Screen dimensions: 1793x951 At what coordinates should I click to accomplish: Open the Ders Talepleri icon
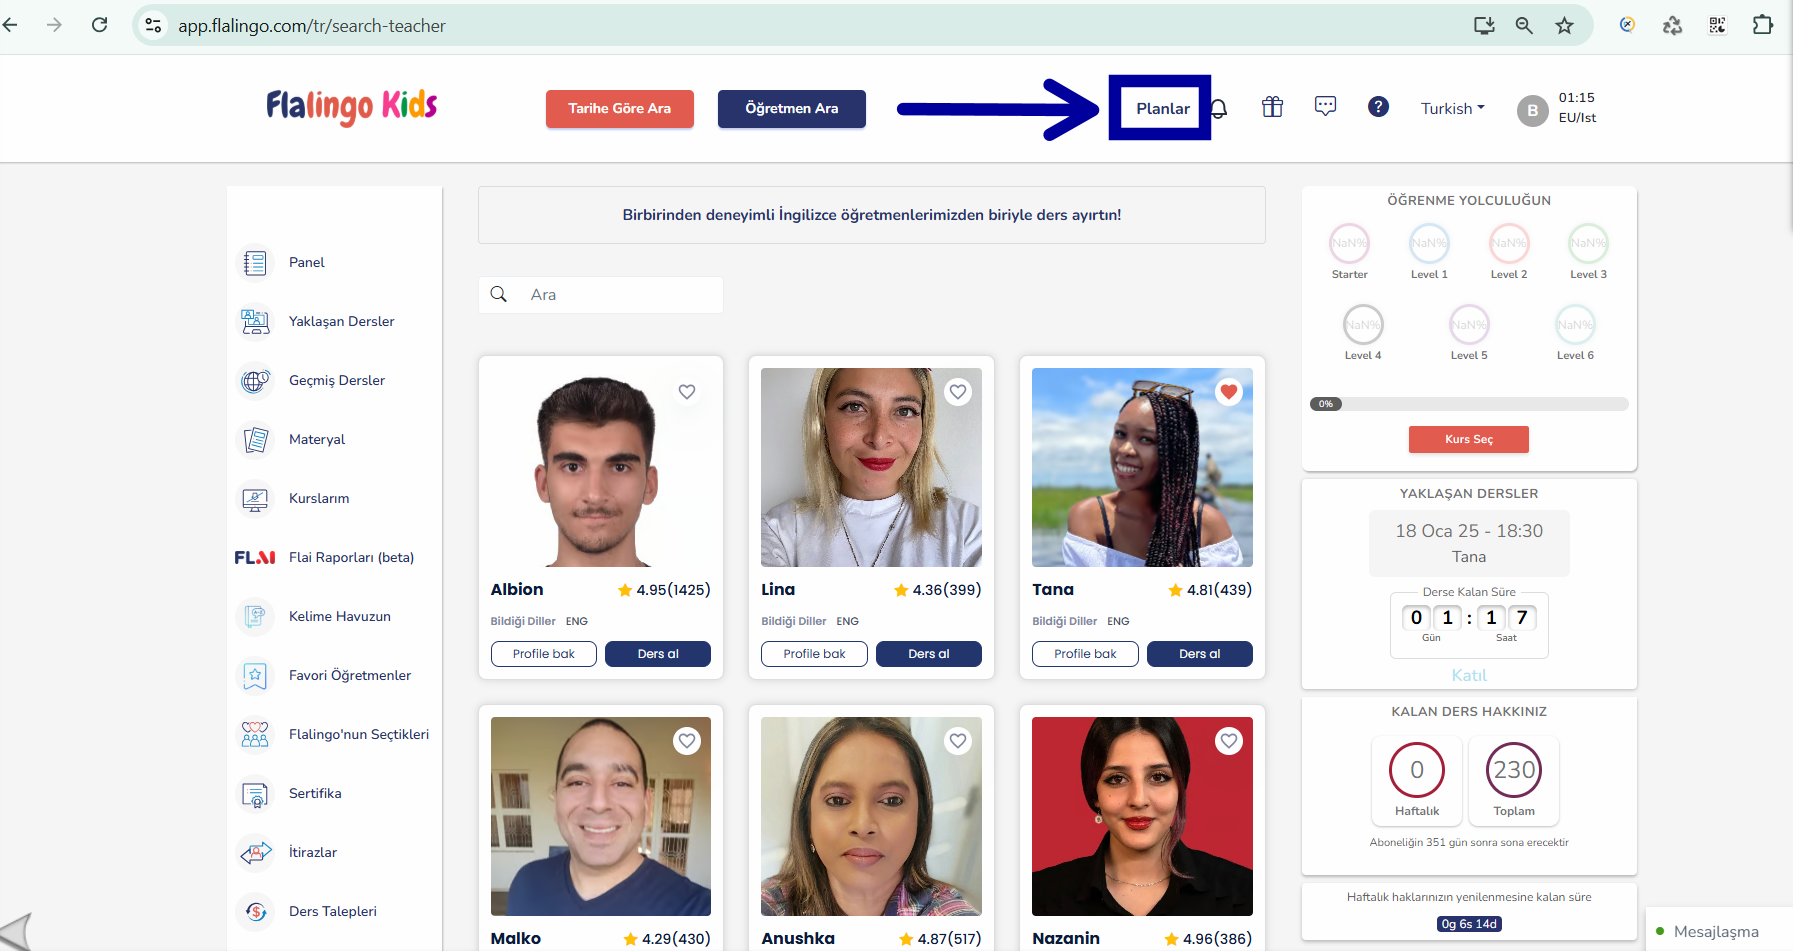(255, 912)
